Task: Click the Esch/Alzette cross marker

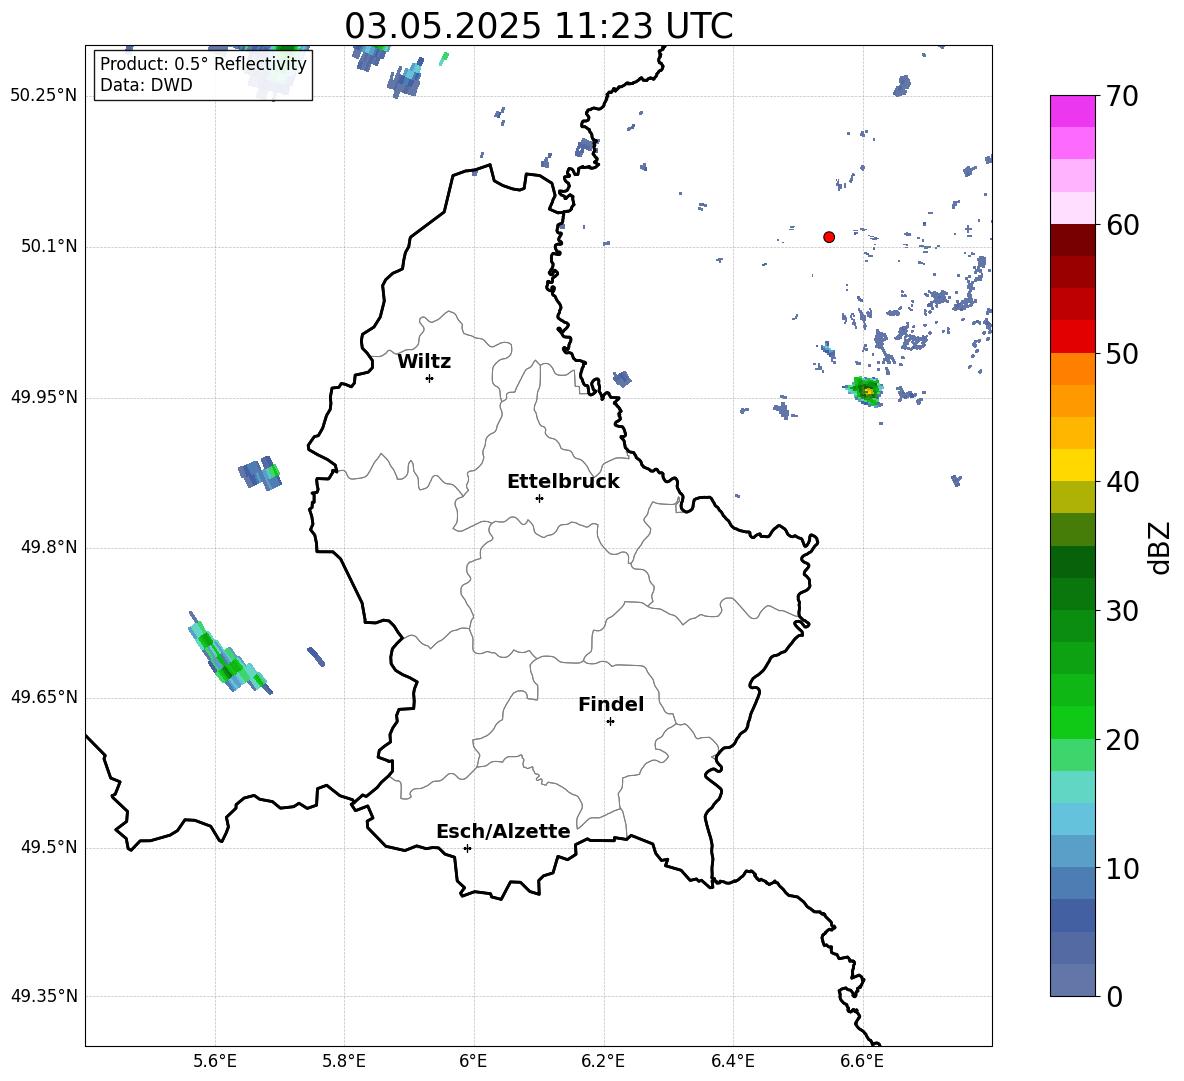Action: pyautogui.click(x=467, y=848)
